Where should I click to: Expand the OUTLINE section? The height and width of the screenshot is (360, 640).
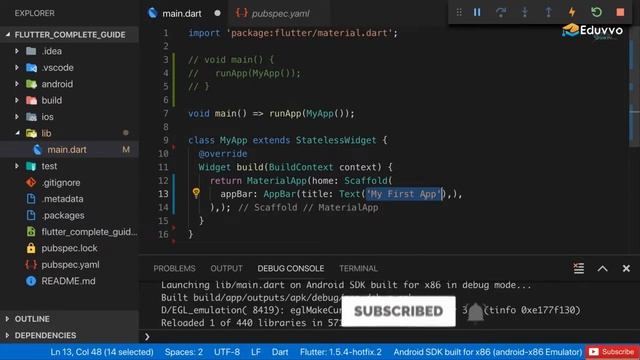[7, 319]
